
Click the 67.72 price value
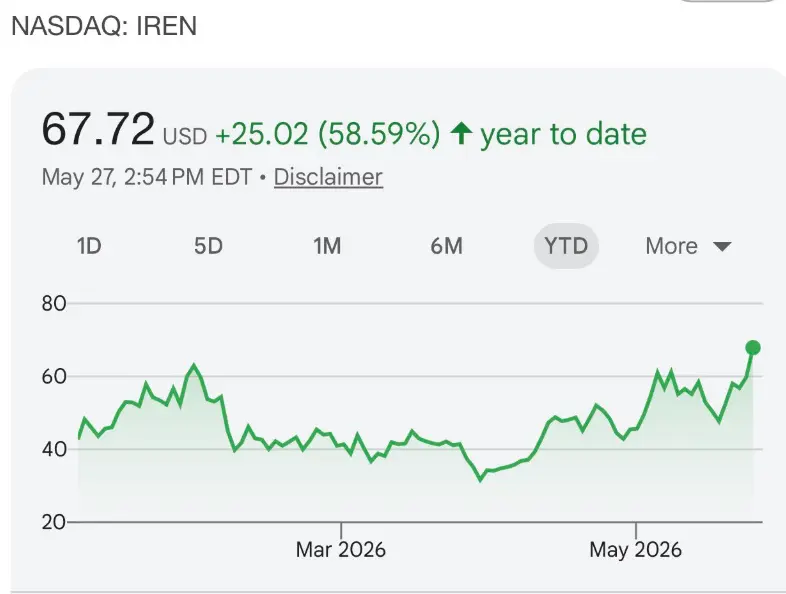(x=98, y=129)
